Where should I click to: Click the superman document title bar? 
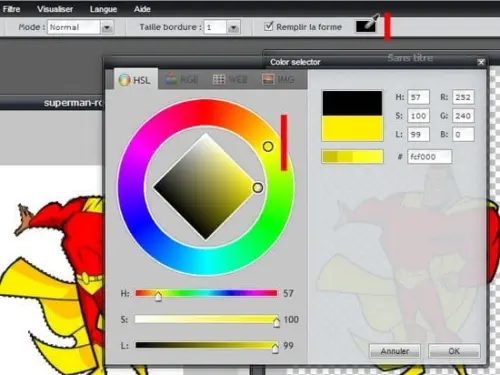(x=52, y=103)
